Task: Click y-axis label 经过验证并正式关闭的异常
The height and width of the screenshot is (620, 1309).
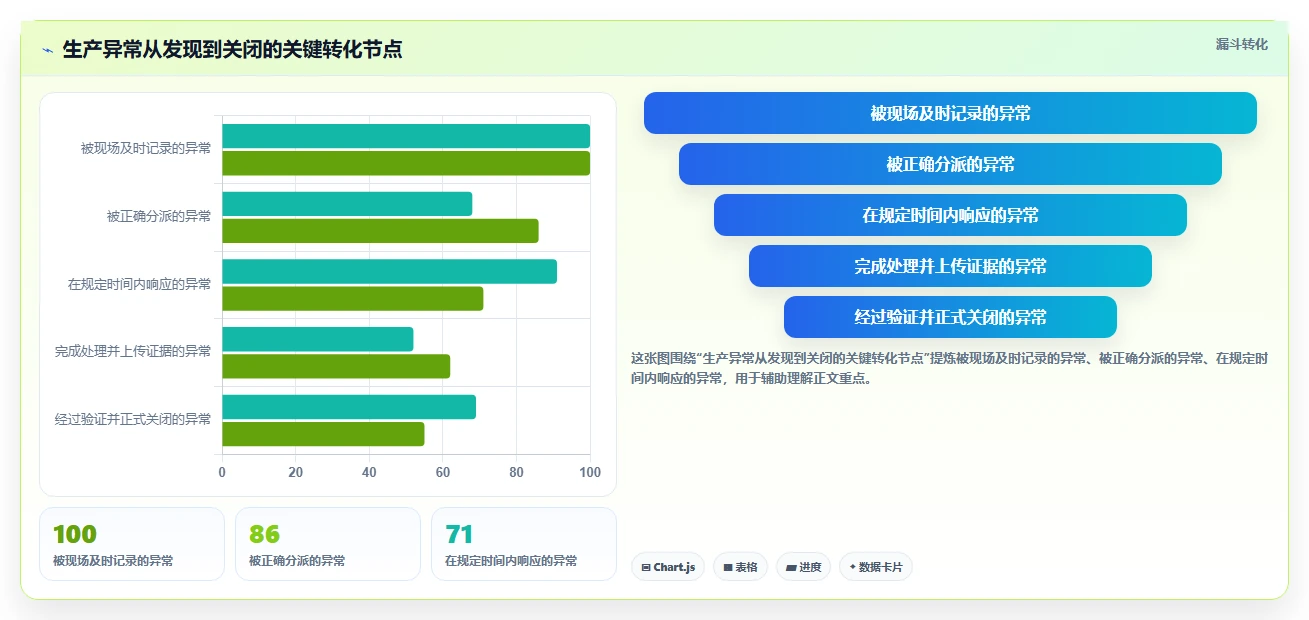Action: (x=133, y=420)
